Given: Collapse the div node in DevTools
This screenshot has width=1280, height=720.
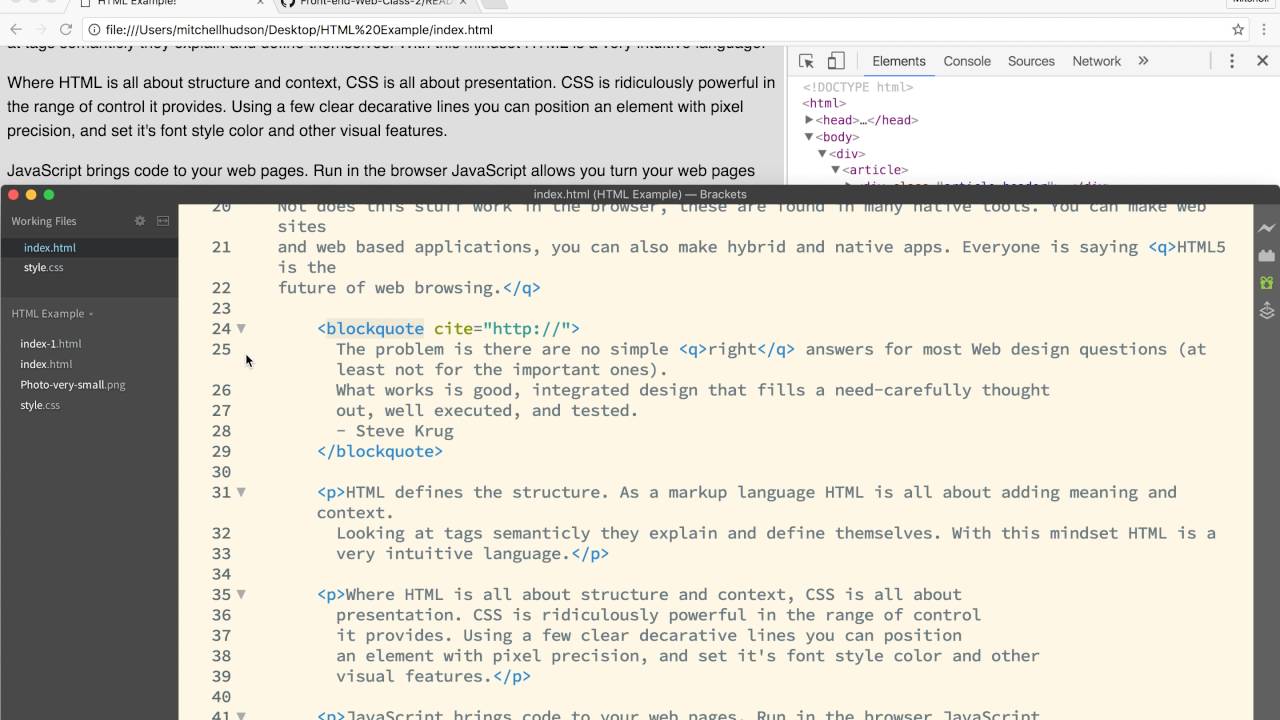Looking at the screenshot, I should click(822, 154).
